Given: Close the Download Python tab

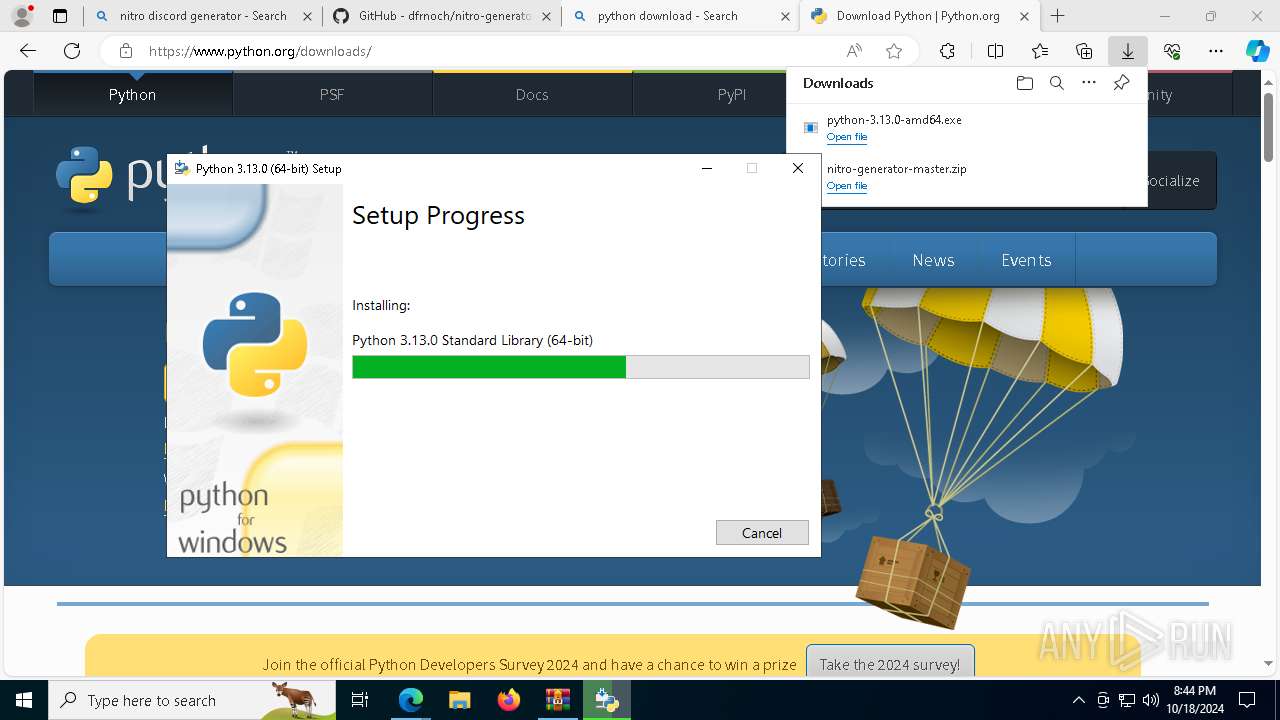Looking at the screenshot, I should (x=1023, y=16).
